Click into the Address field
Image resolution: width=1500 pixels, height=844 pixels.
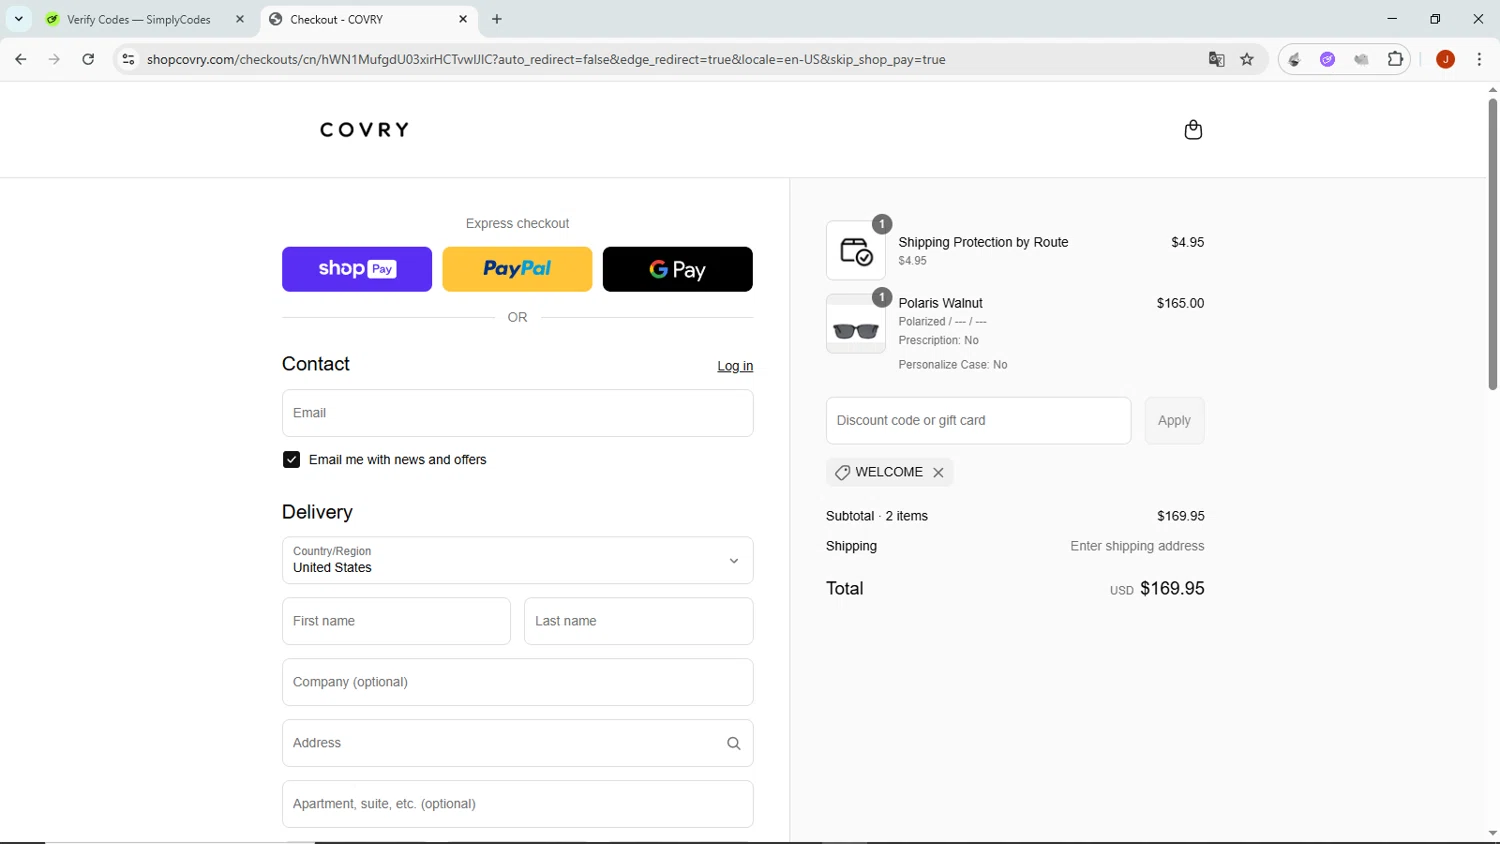[x=517, y=743]
